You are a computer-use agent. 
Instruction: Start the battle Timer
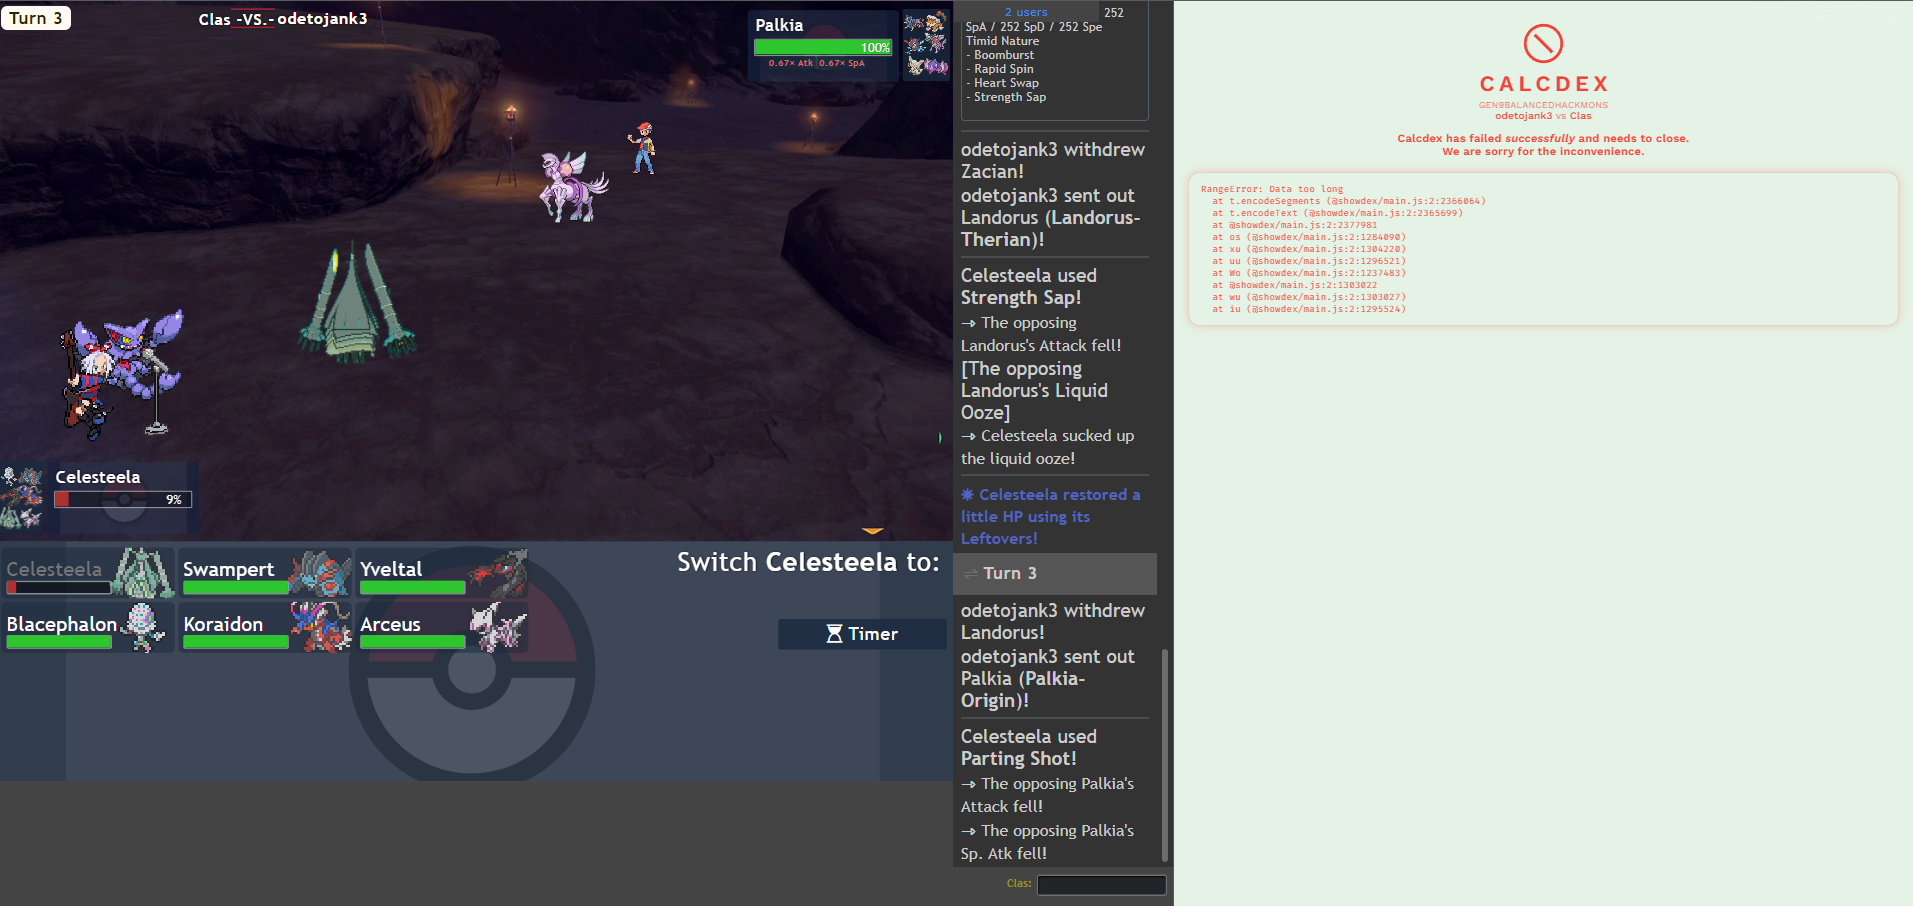coord(862,634)
